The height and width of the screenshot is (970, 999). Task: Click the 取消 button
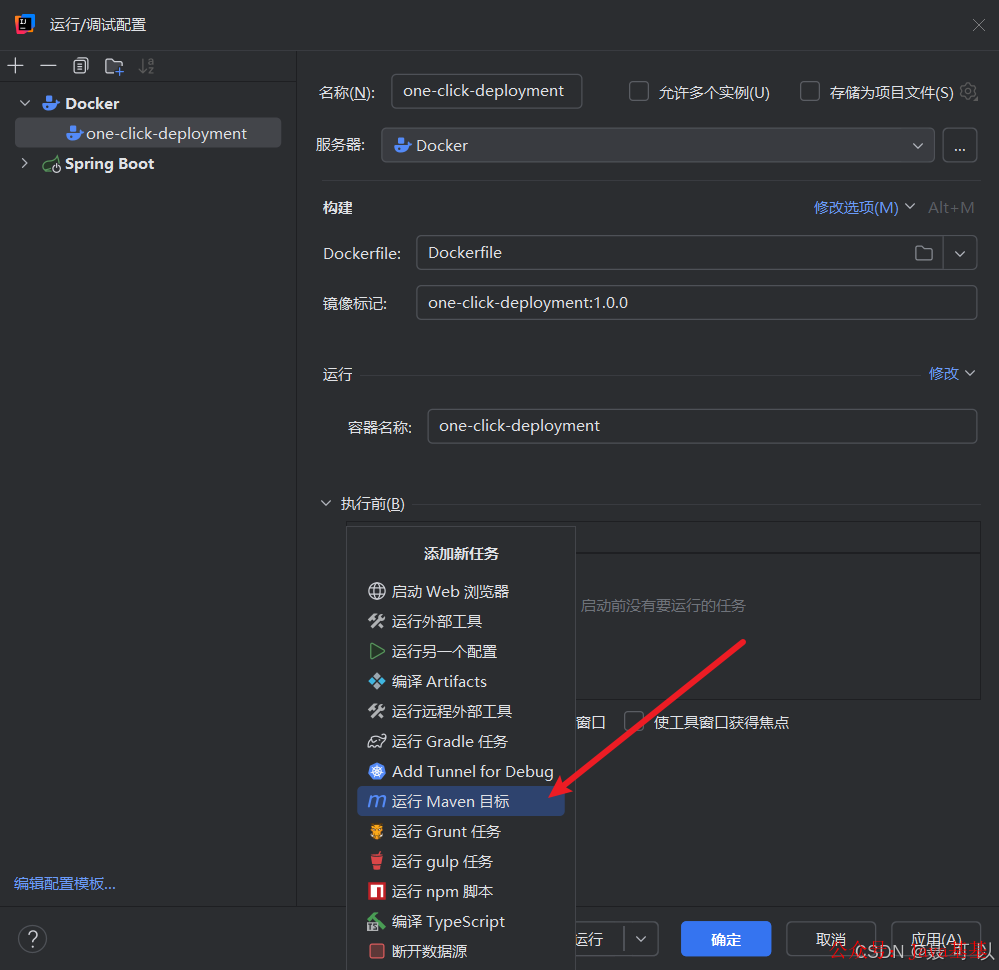(x=831, y=939)
